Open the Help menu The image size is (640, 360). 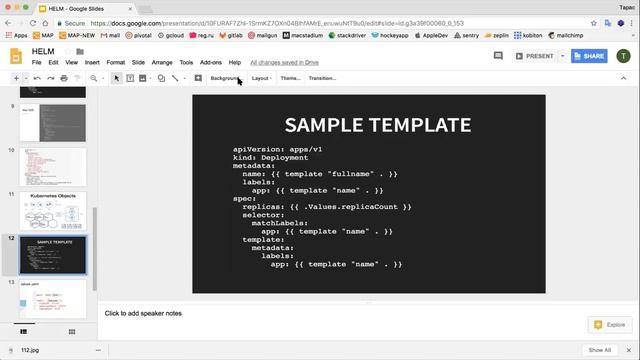click(x=235, y=62)
